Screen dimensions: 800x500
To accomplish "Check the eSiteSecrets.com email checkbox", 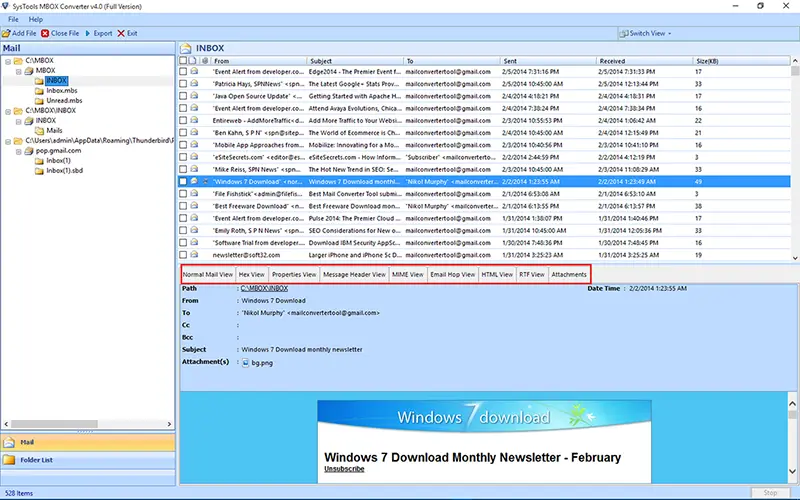I will 183,158.
